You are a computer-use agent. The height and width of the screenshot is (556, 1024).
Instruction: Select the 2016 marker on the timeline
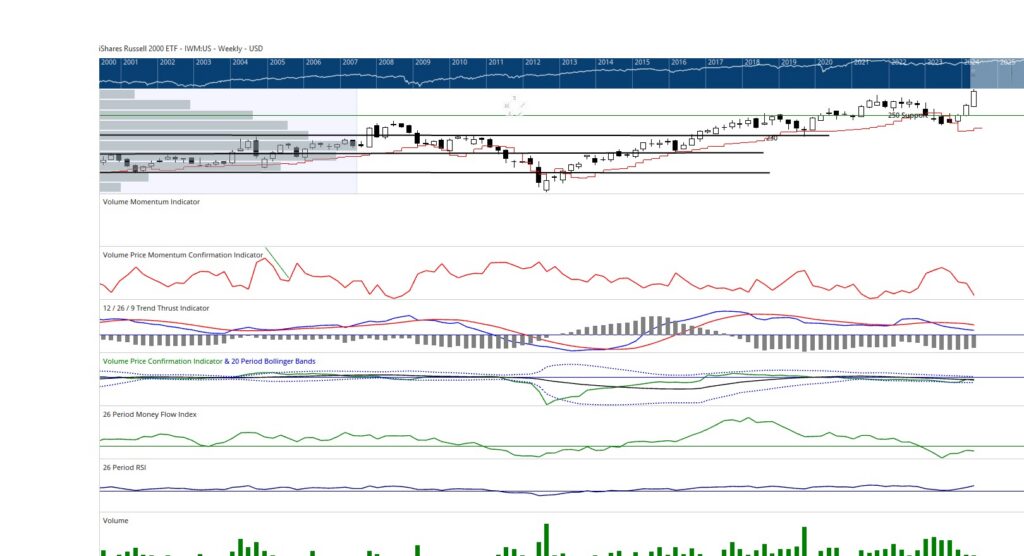pos(678,62)
